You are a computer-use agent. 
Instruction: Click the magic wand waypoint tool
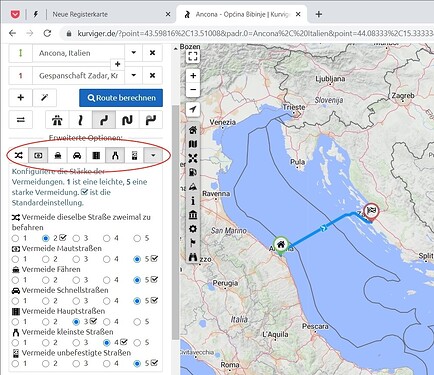pyautogui.click(x=44, y=97)
